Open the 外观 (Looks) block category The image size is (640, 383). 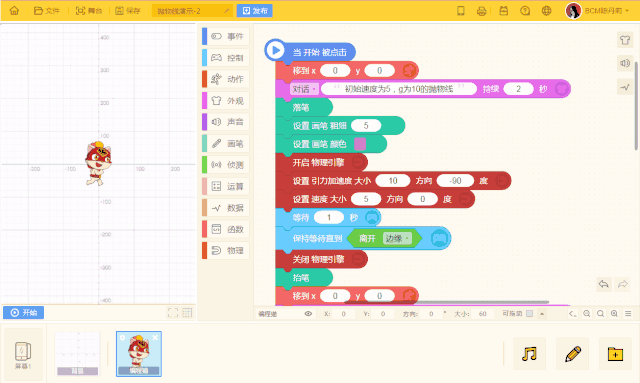[x=226, y=100]
